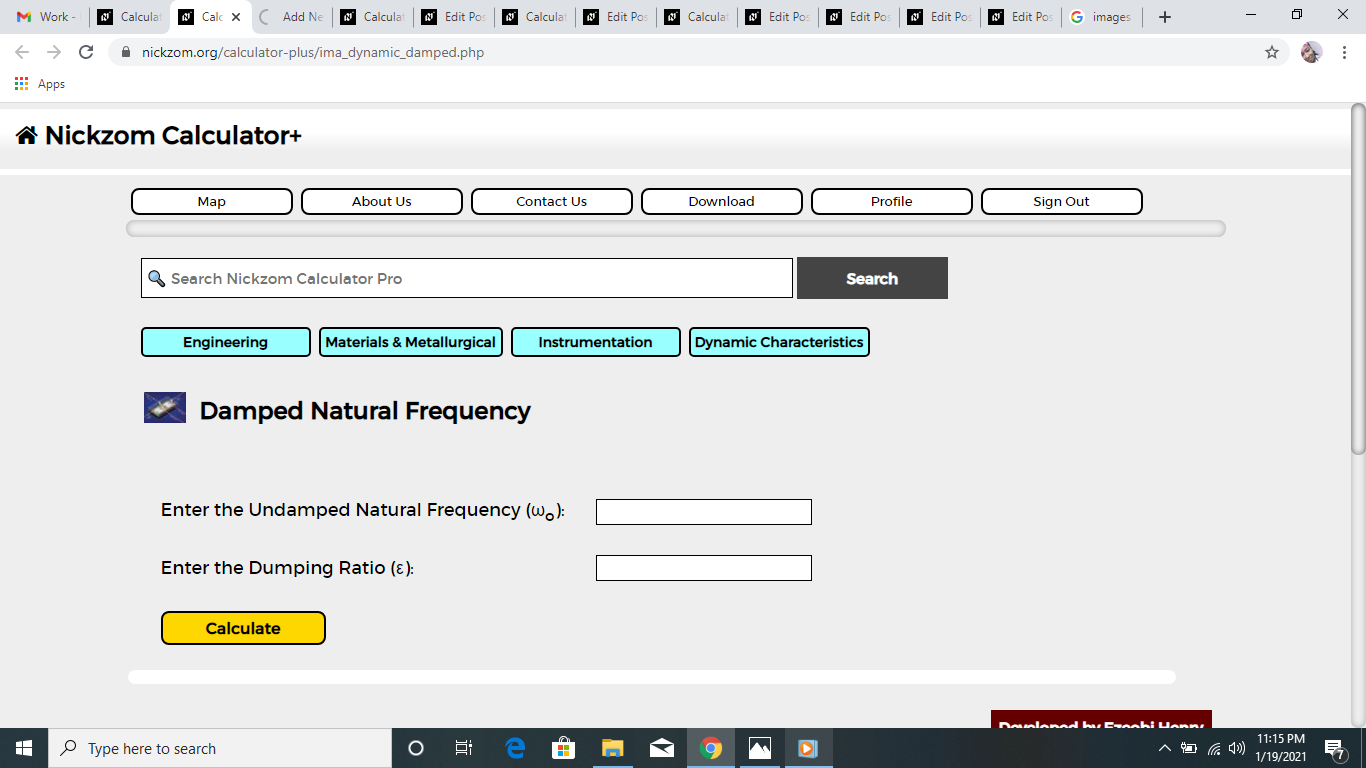Switch to the Google images tab

tap(1102, 17)
